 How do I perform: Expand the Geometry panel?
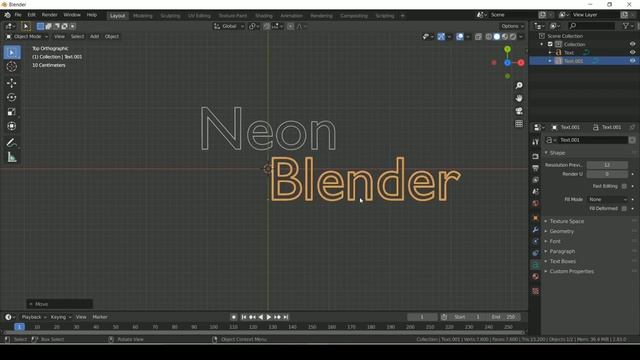coord(562,231)
